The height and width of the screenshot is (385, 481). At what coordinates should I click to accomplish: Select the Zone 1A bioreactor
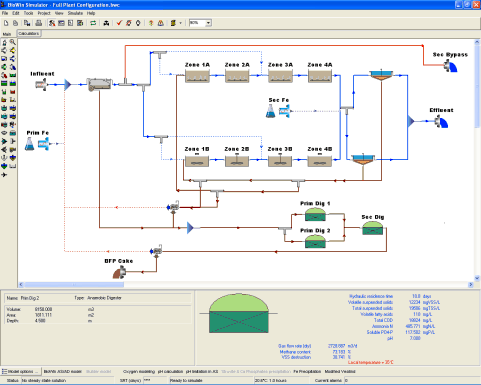click(x=197, y=76)
